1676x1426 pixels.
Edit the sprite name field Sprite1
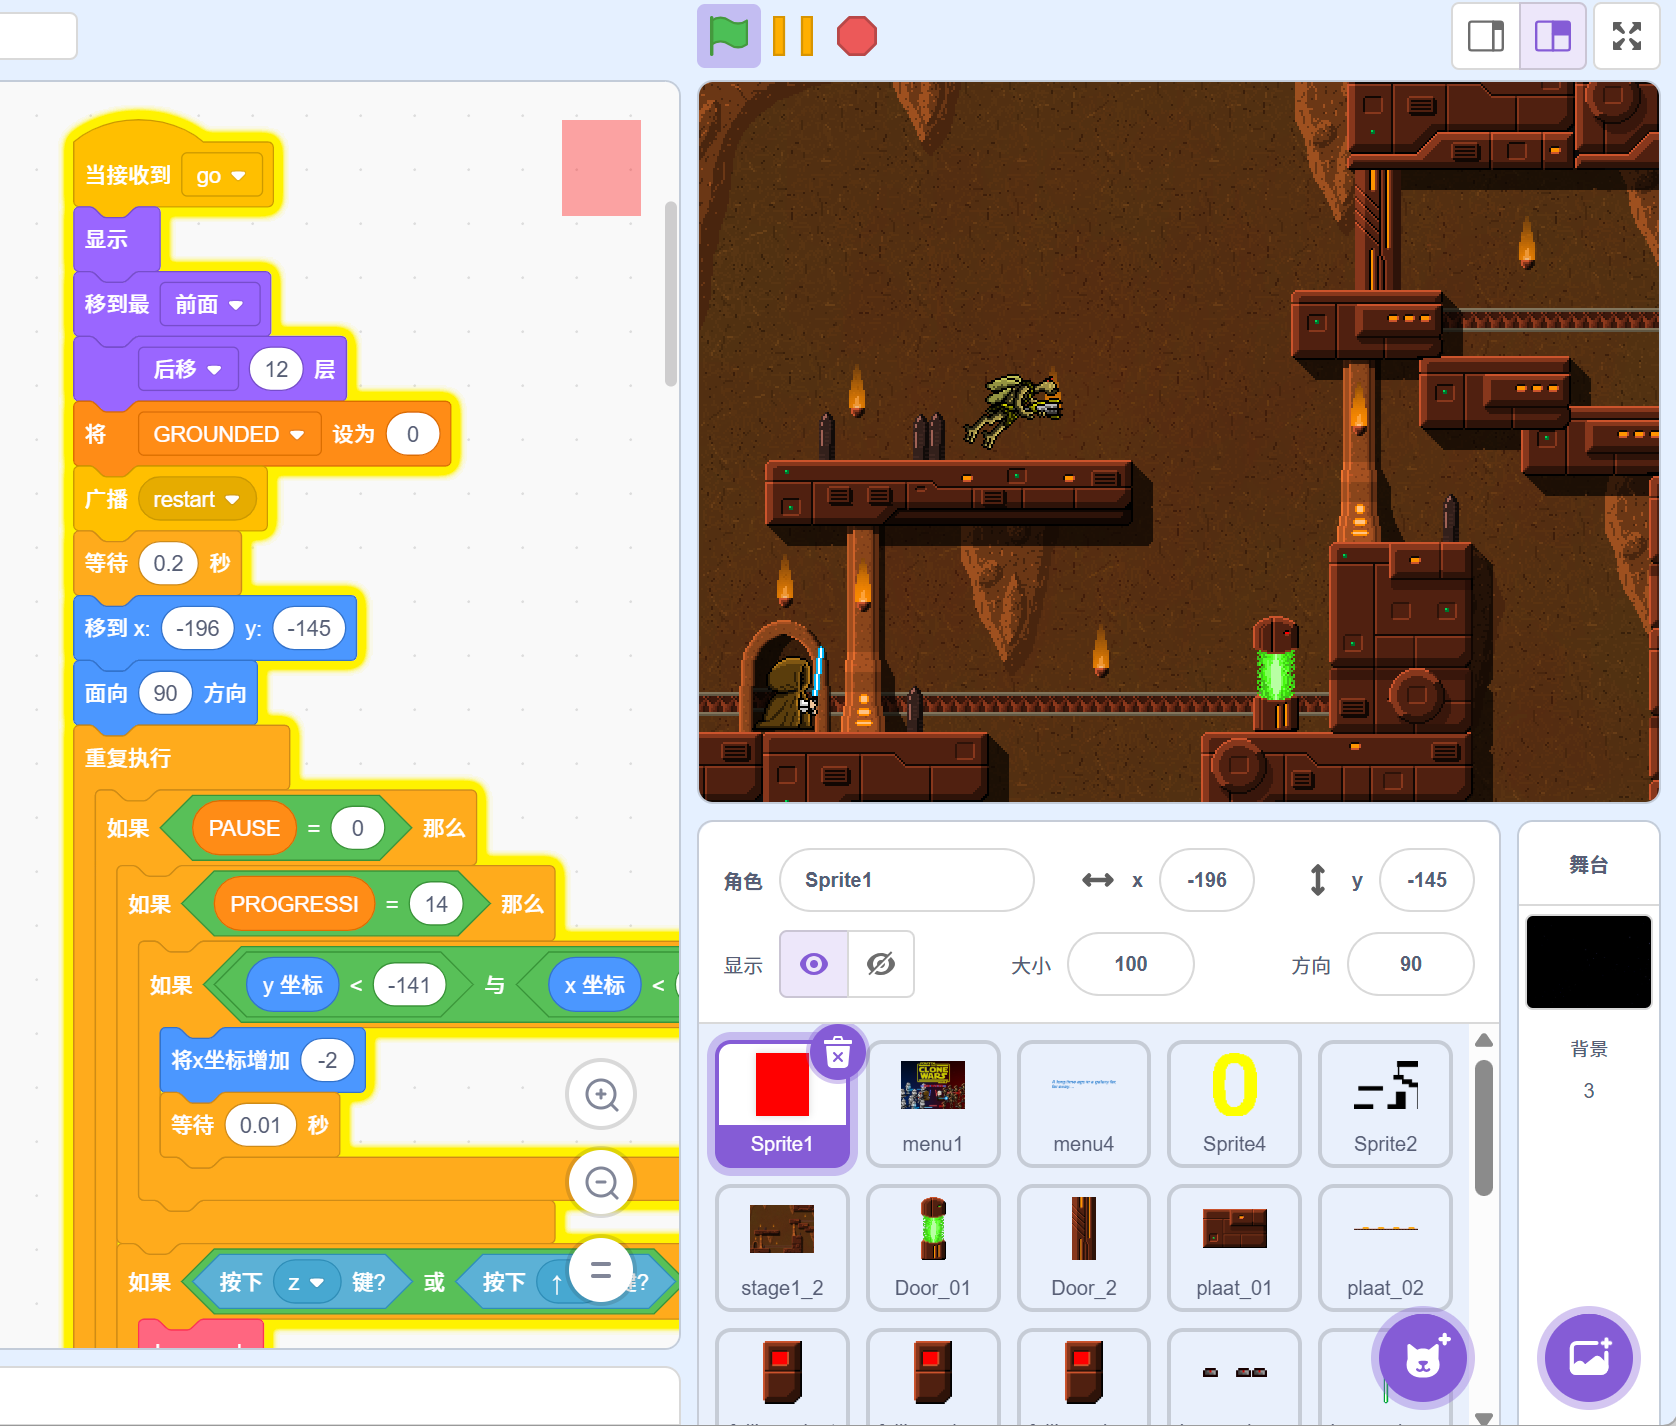(906, 880)
